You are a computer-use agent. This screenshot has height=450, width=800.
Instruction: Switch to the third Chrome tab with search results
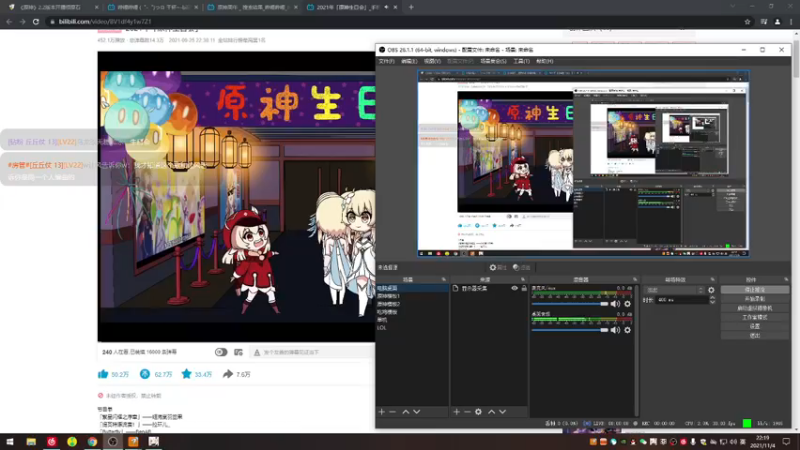[x=252, y=7]
